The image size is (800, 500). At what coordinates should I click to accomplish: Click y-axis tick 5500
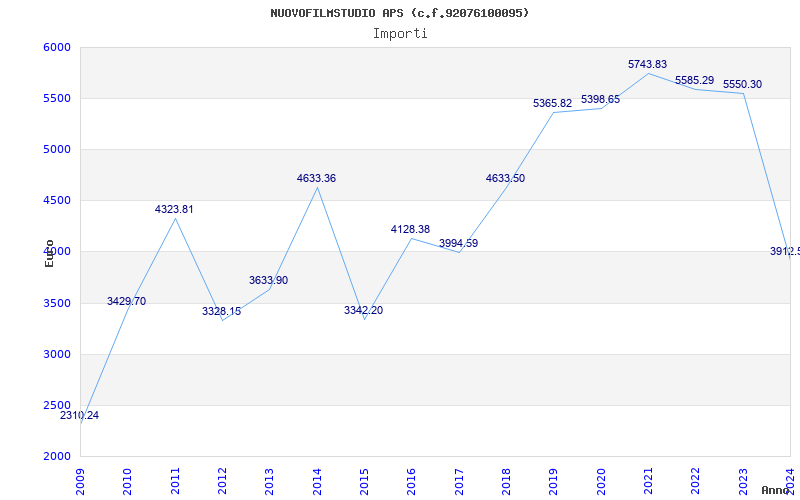click(56, 98)
